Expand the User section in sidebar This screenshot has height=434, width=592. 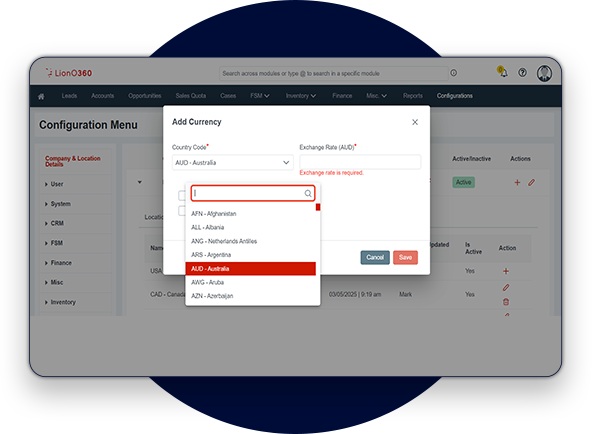coord(54,184)
